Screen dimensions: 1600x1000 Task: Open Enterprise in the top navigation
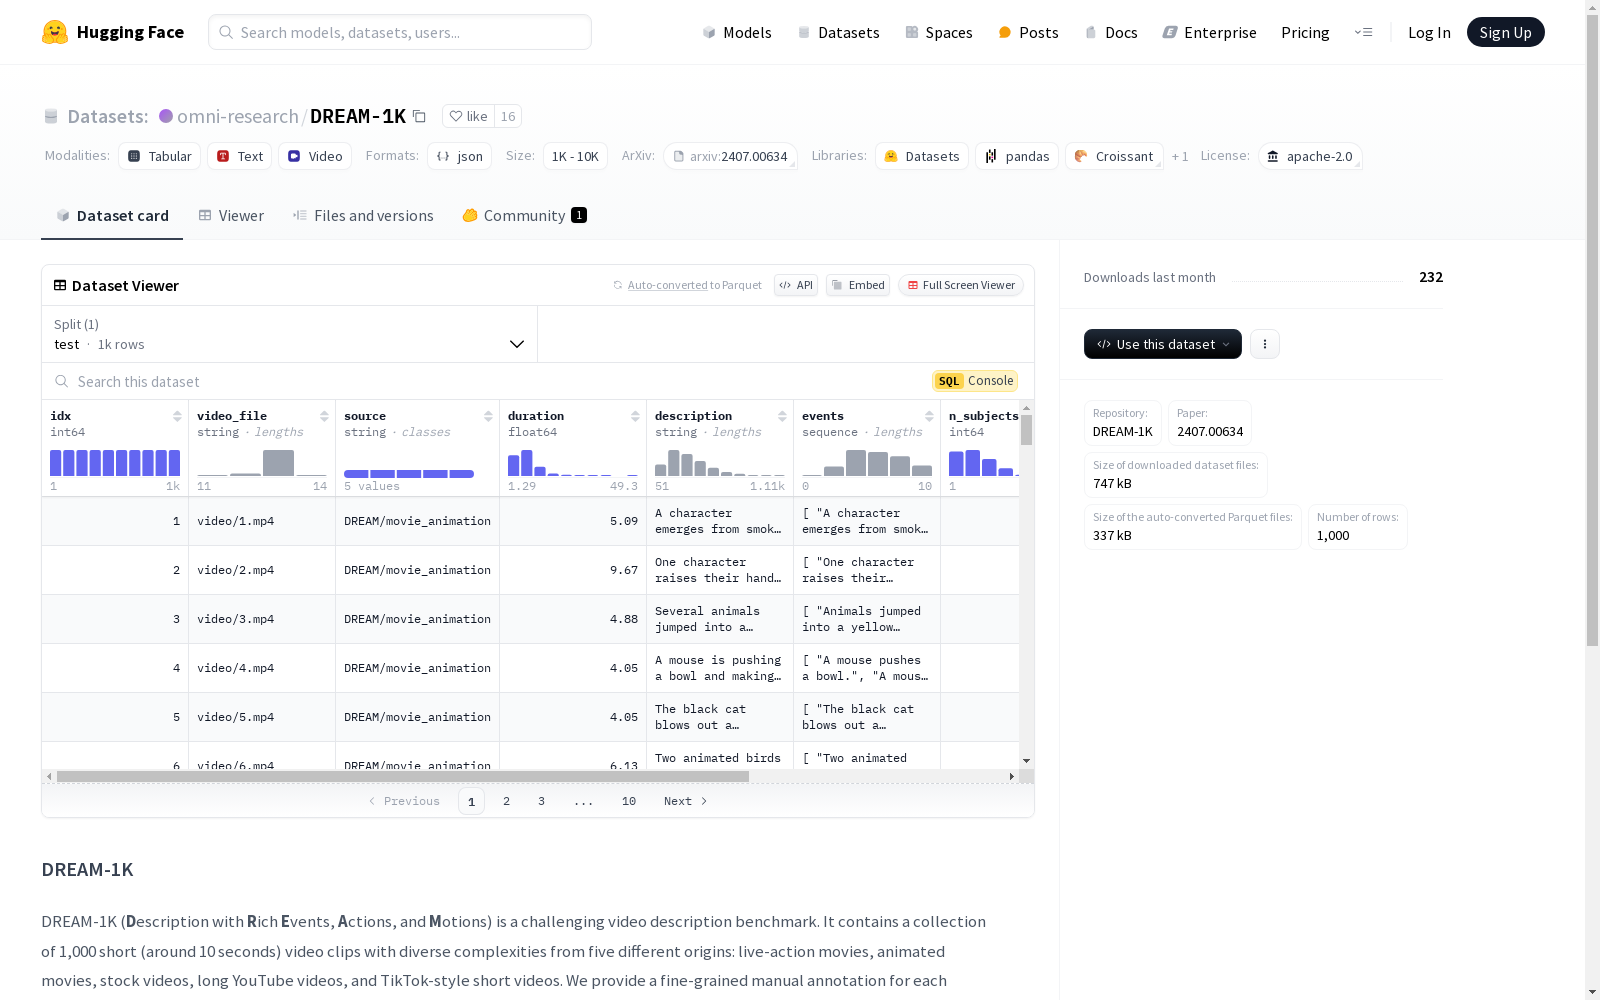1209,32
